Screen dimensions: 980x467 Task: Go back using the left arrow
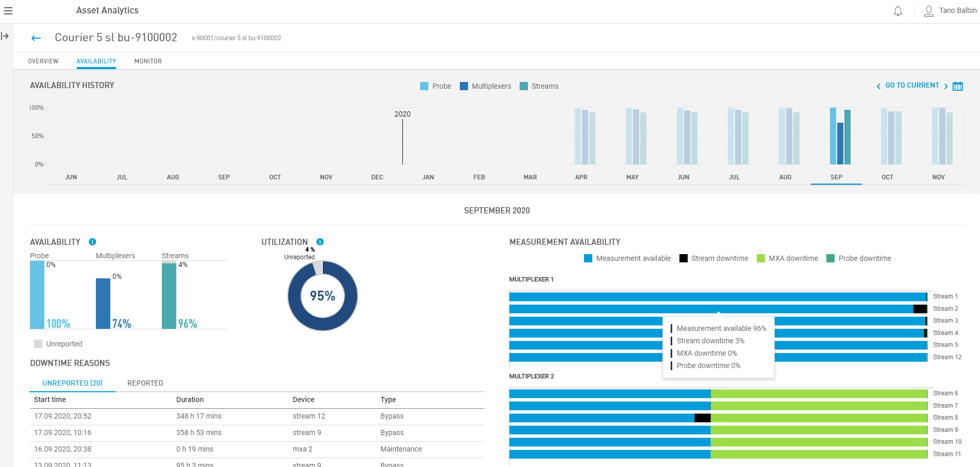point(36,38)
